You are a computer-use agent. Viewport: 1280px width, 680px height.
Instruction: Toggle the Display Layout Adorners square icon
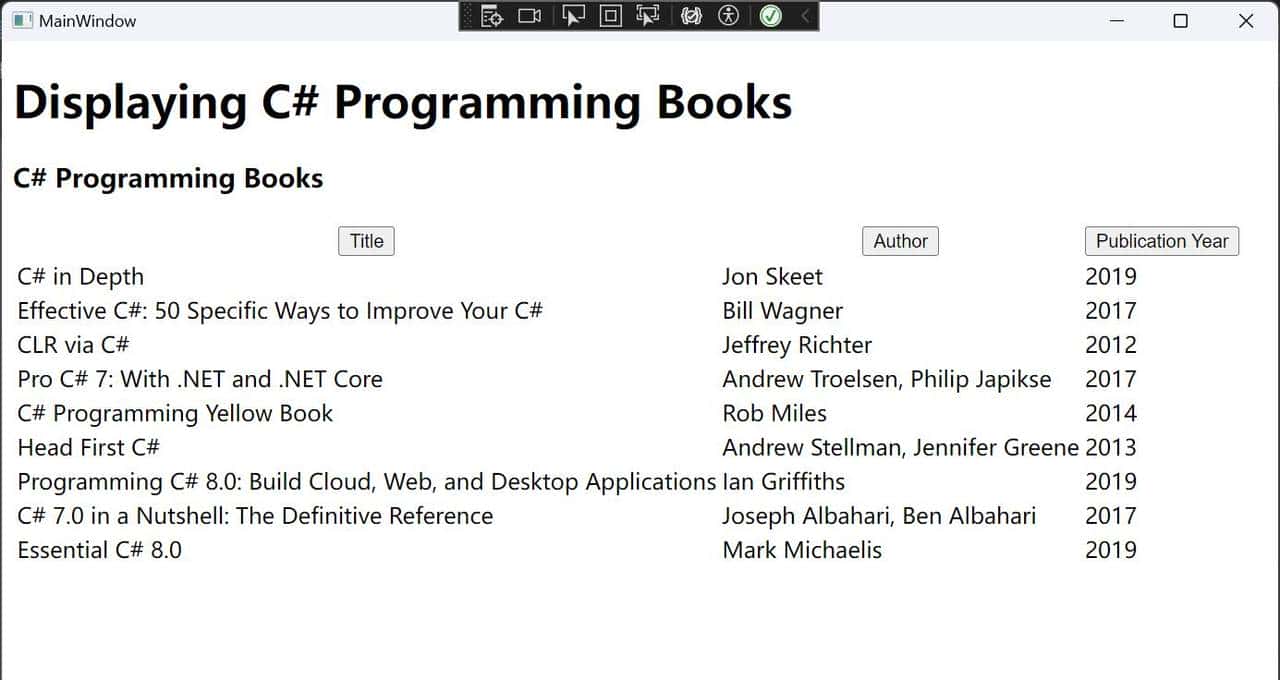610,16
